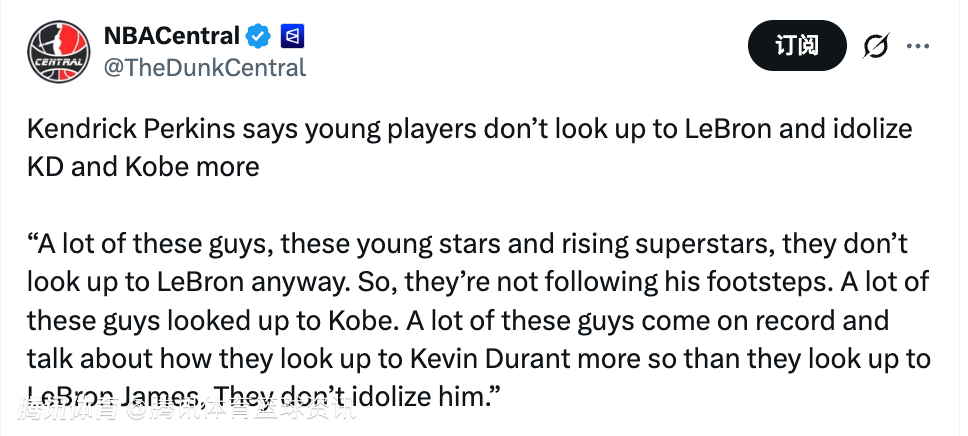Open the Grok slashed-circle icon
968x436 pixels.
click(x=875, y=46)
